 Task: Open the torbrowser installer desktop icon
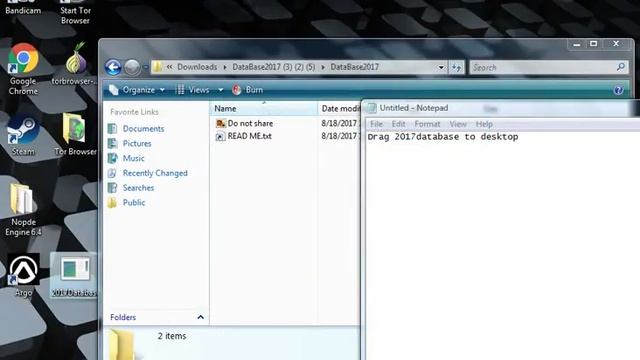click(x=76, y=63)
